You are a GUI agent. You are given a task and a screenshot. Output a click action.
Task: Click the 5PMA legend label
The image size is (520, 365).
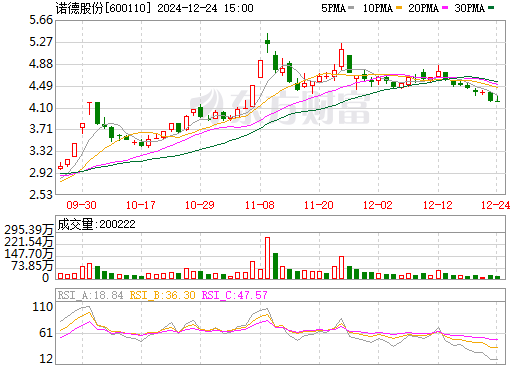tap(333, 8)
